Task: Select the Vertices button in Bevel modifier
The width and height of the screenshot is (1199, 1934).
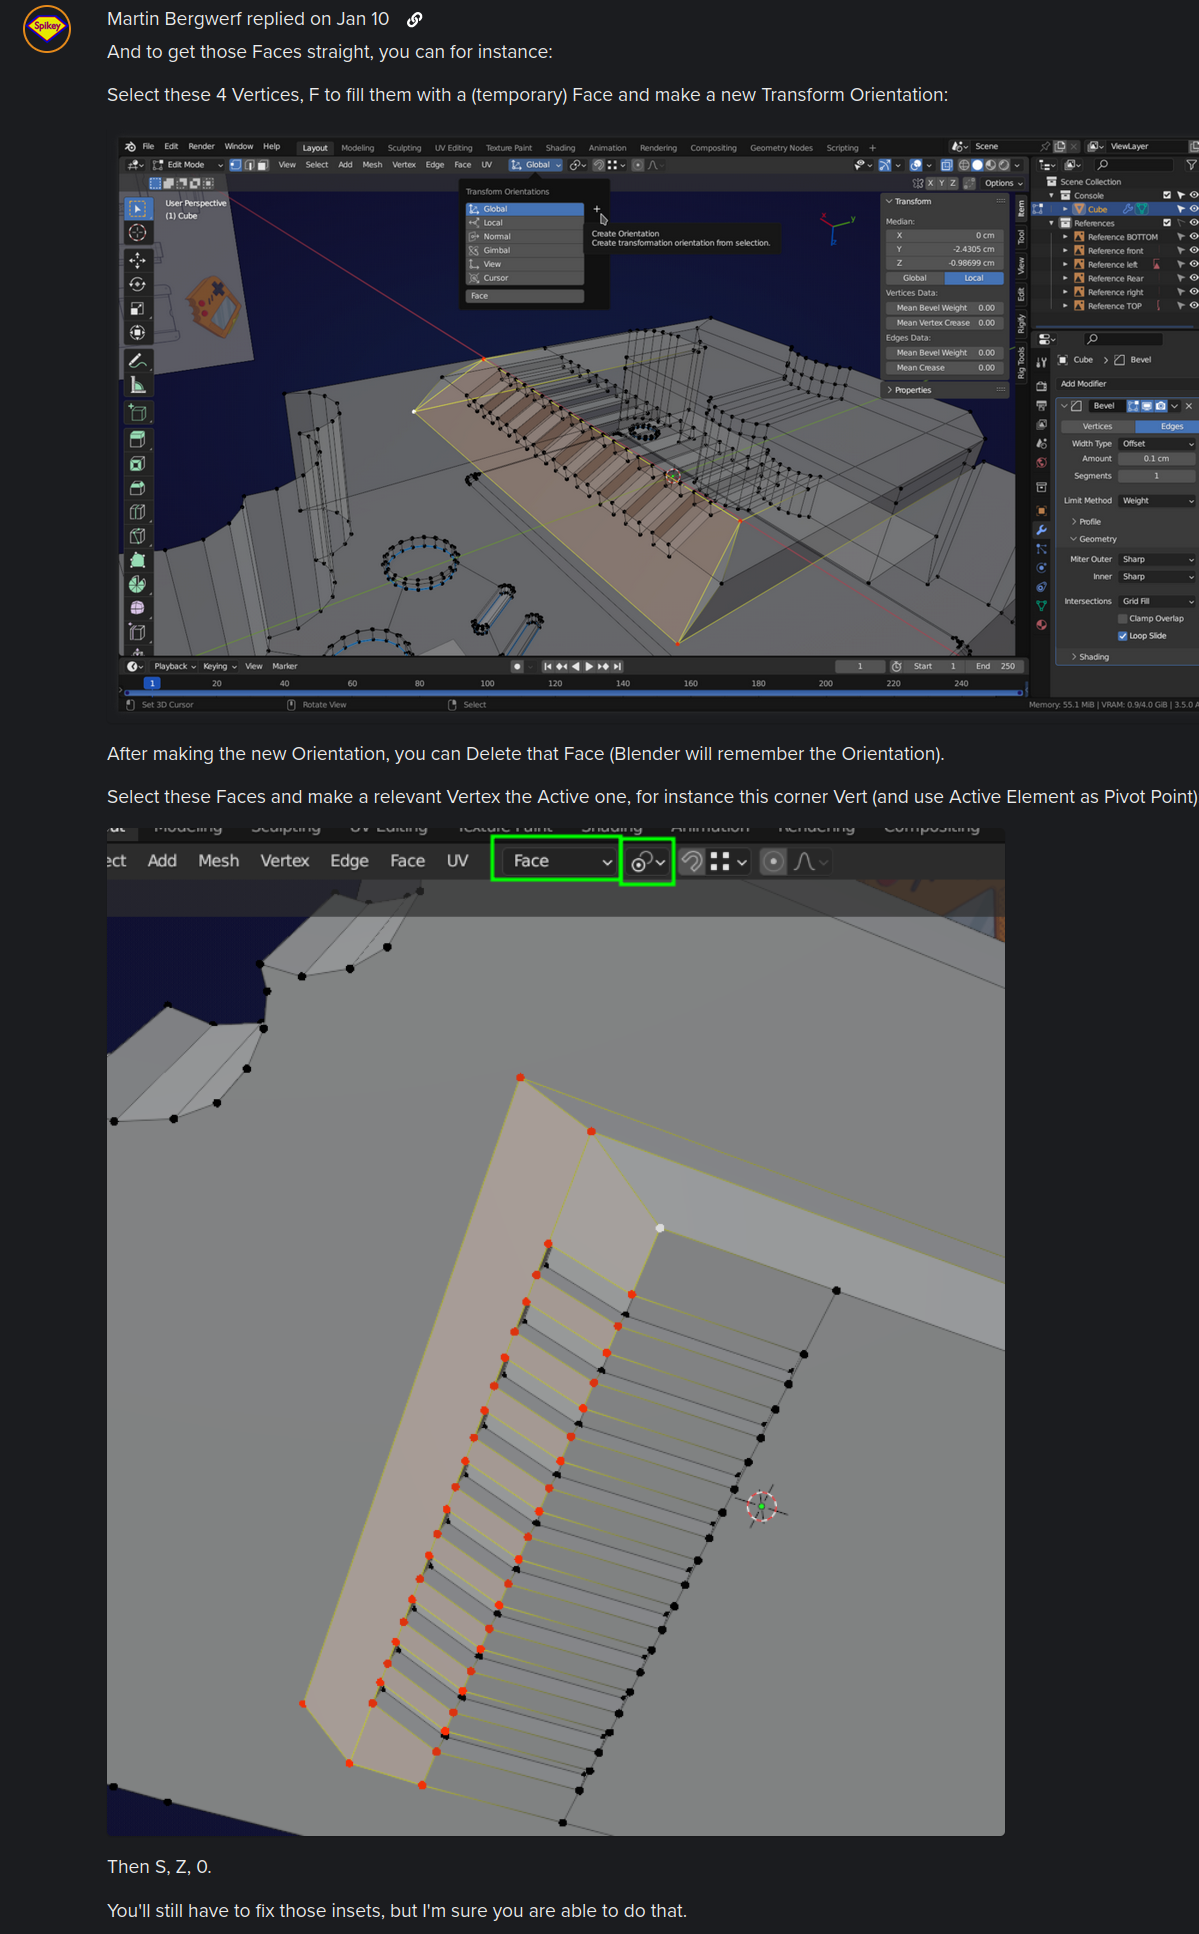Action: (1097, 426)
